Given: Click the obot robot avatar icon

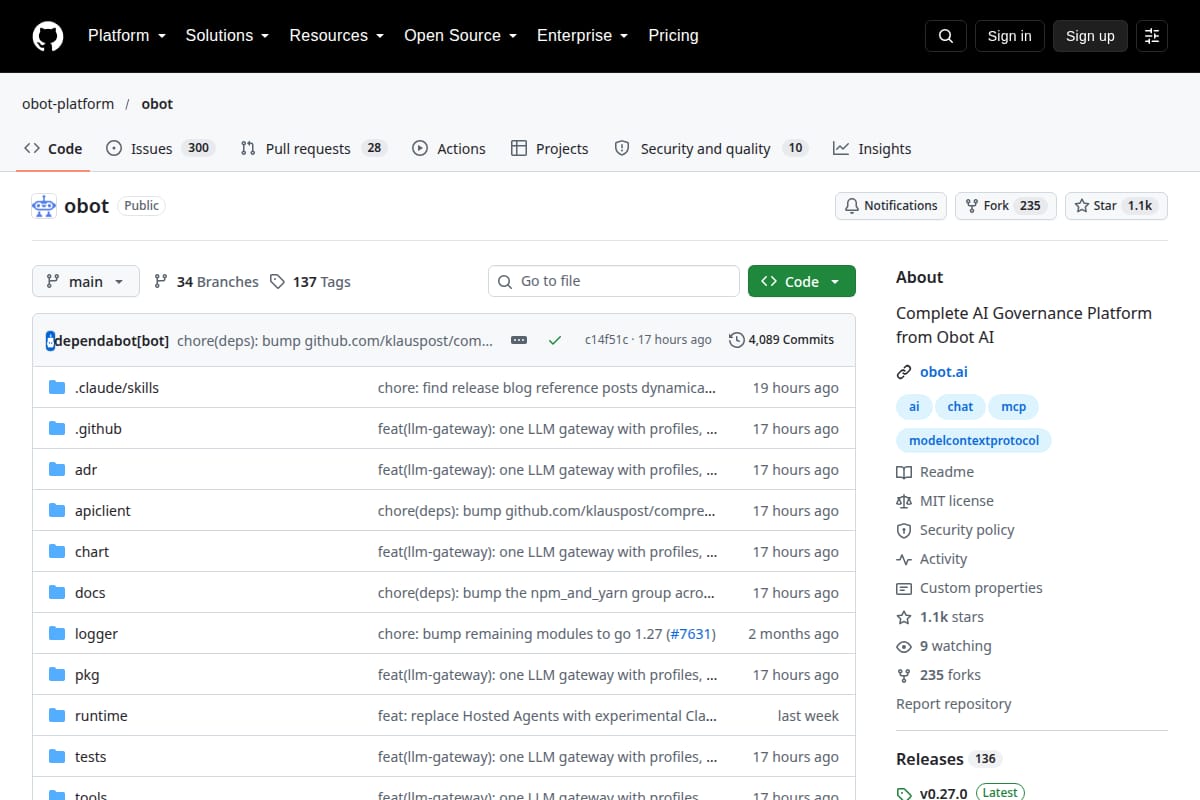Looking at the screenshot, I should tap(44, 206).
